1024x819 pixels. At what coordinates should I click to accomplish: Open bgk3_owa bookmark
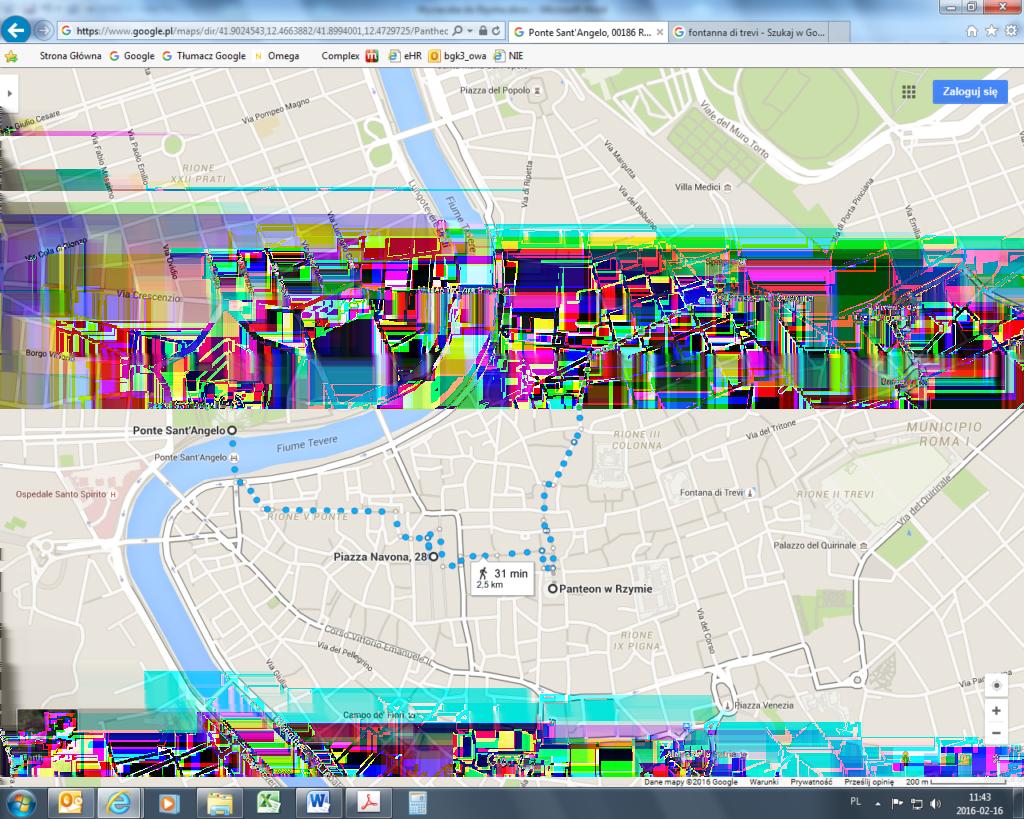coord(457,56)
